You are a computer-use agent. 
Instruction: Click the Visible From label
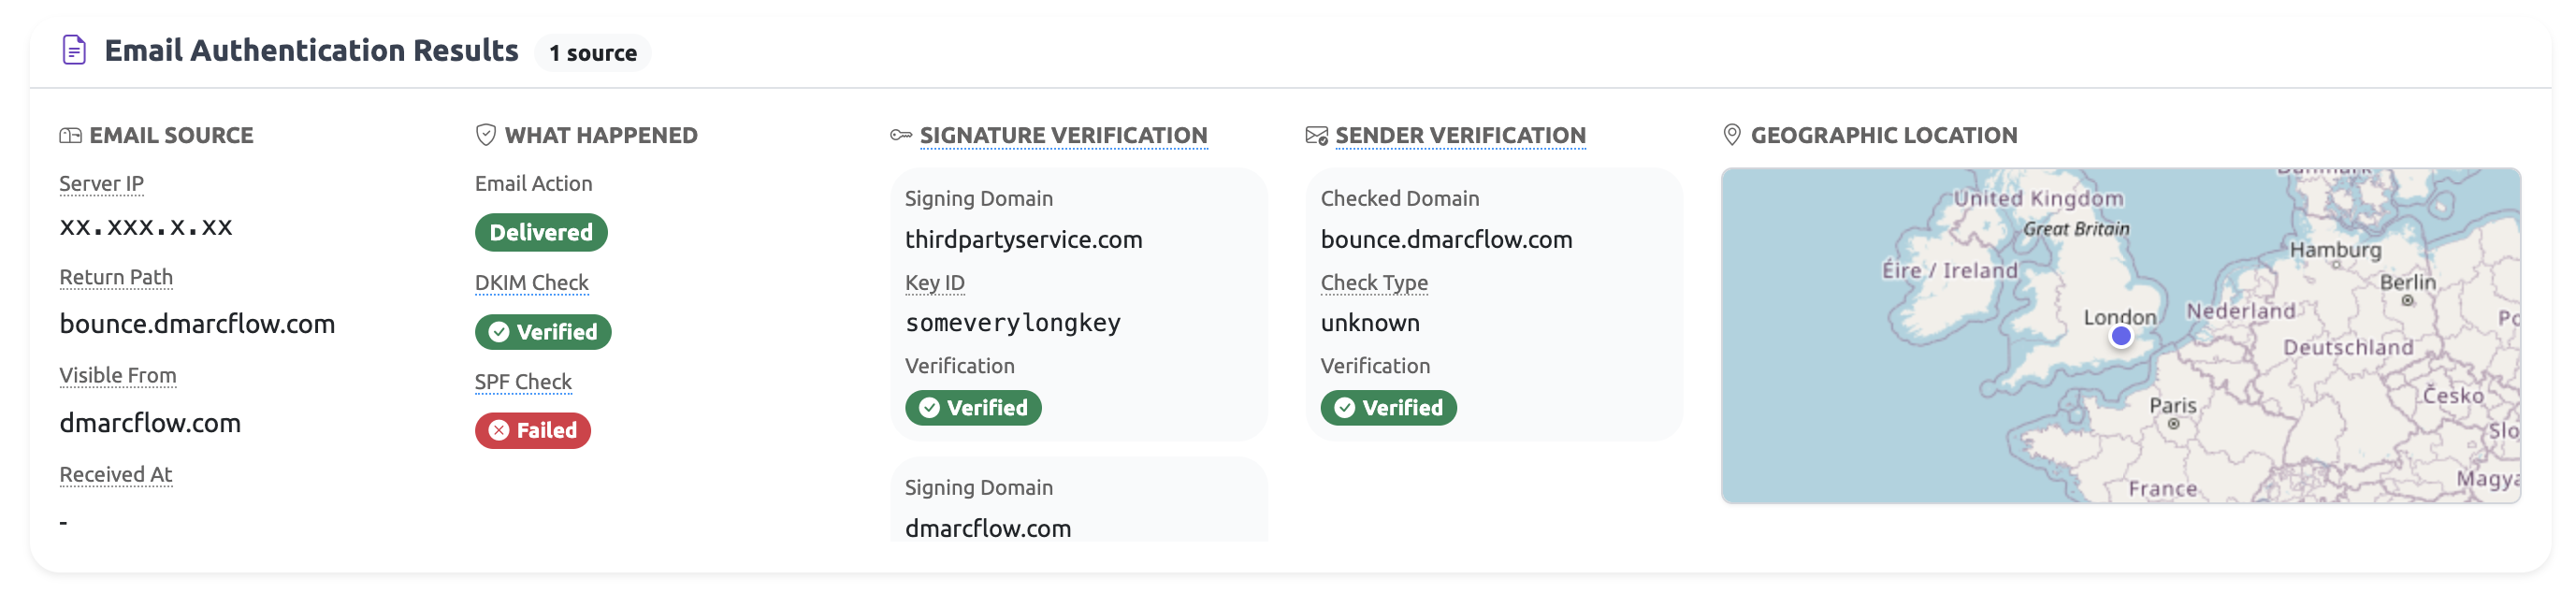coord(118,376)
